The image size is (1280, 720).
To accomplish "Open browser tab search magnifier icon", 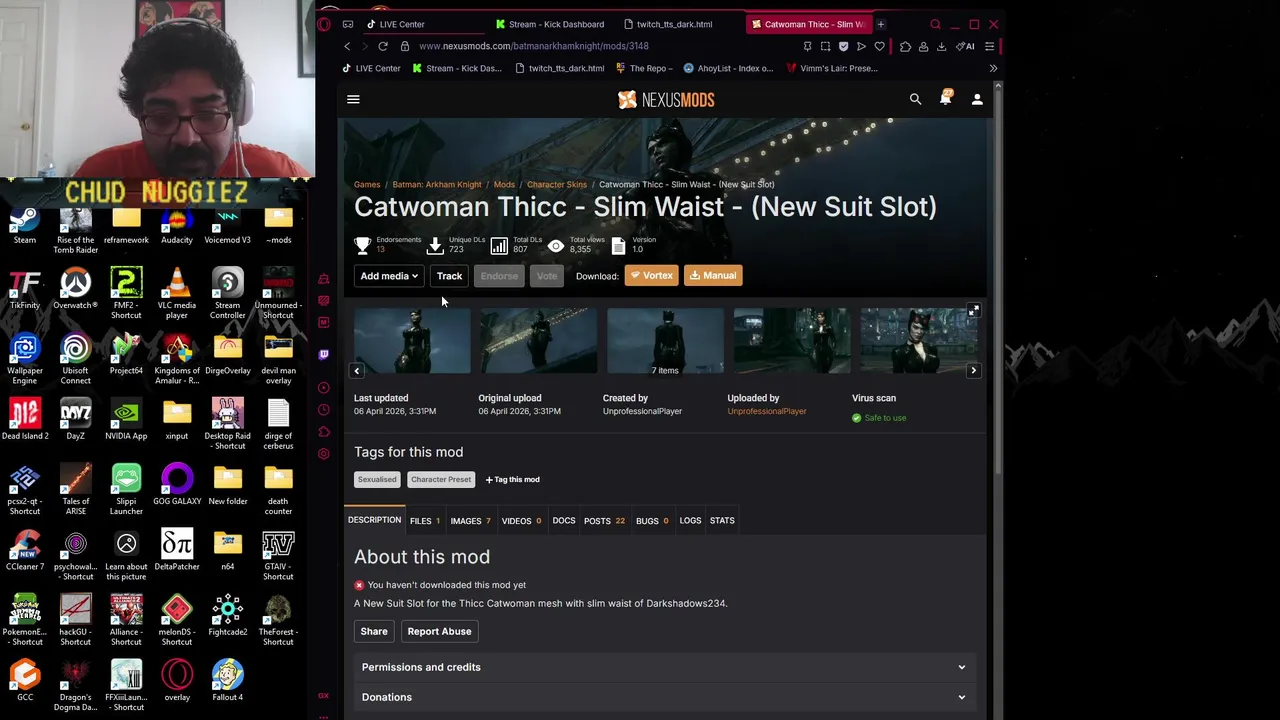I will point(935,24).
